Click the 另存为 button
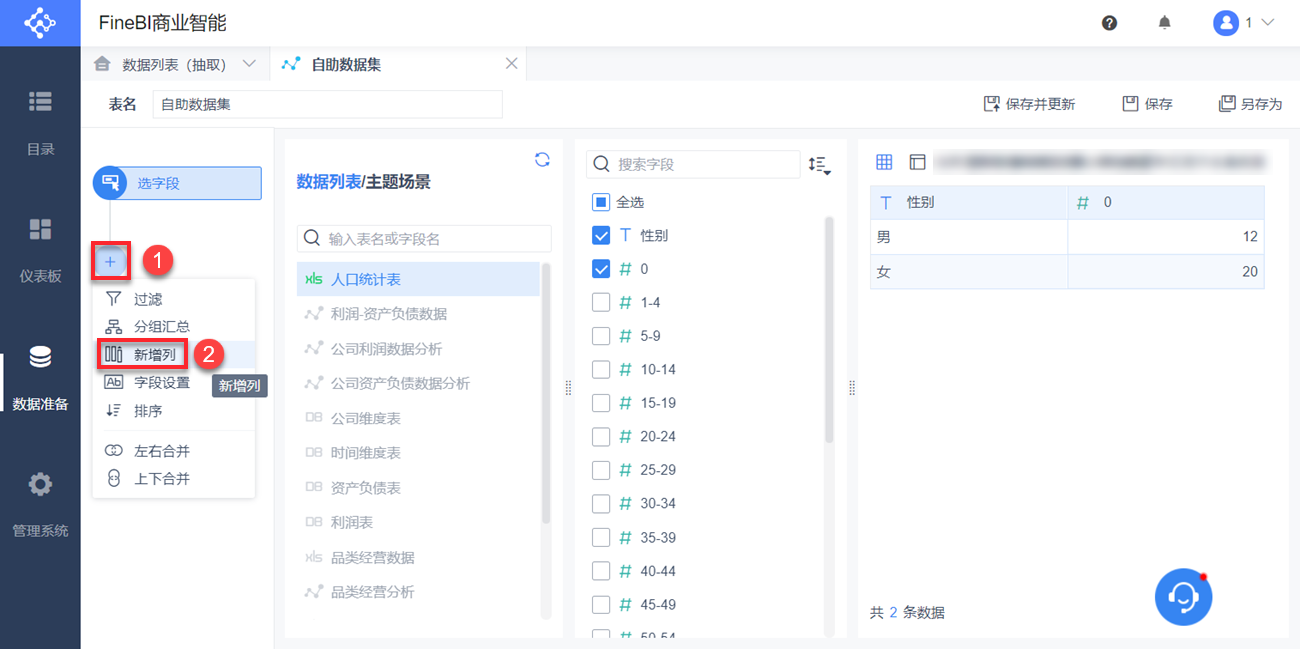The image size is (1300, 649). click(x=1250, y=104)
